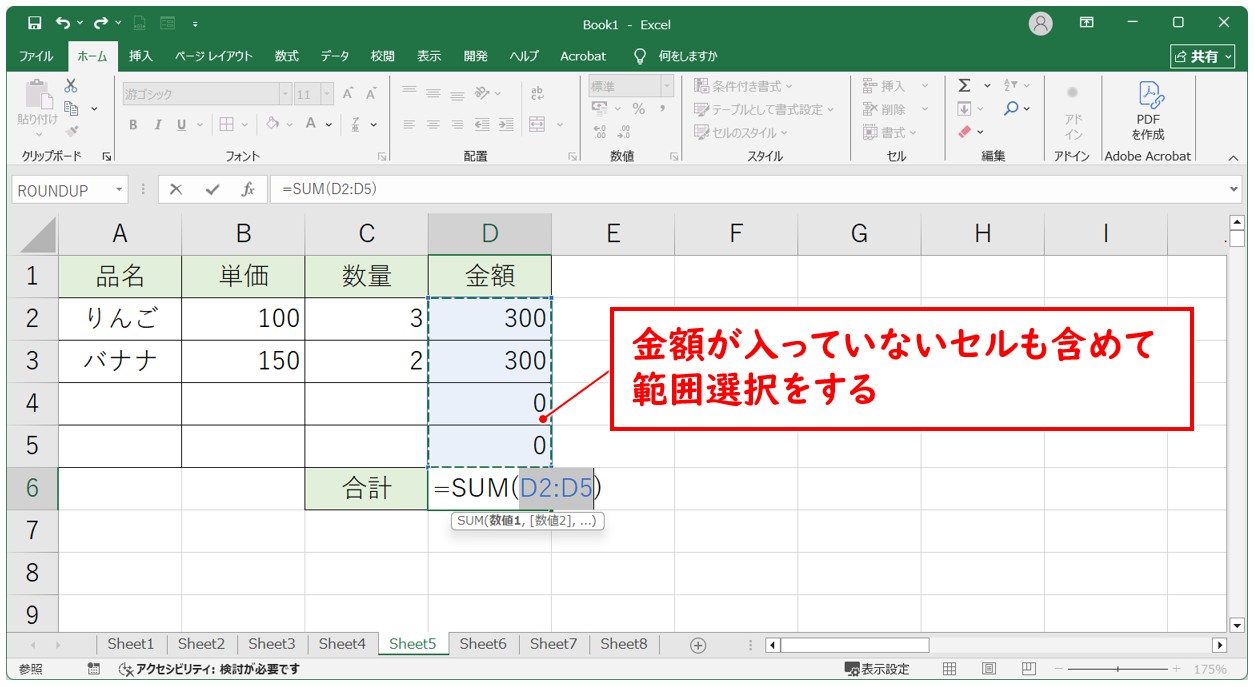
Task: Click the Save icon in title bar
Action: 34,23
